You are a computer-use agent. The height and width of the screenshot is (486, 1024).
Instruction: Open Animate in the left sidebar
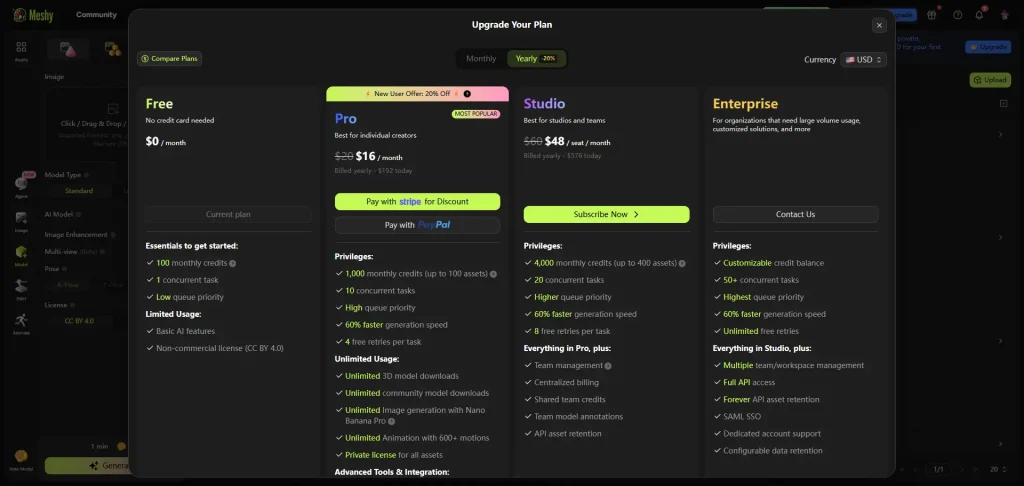(x=22, y=324)
